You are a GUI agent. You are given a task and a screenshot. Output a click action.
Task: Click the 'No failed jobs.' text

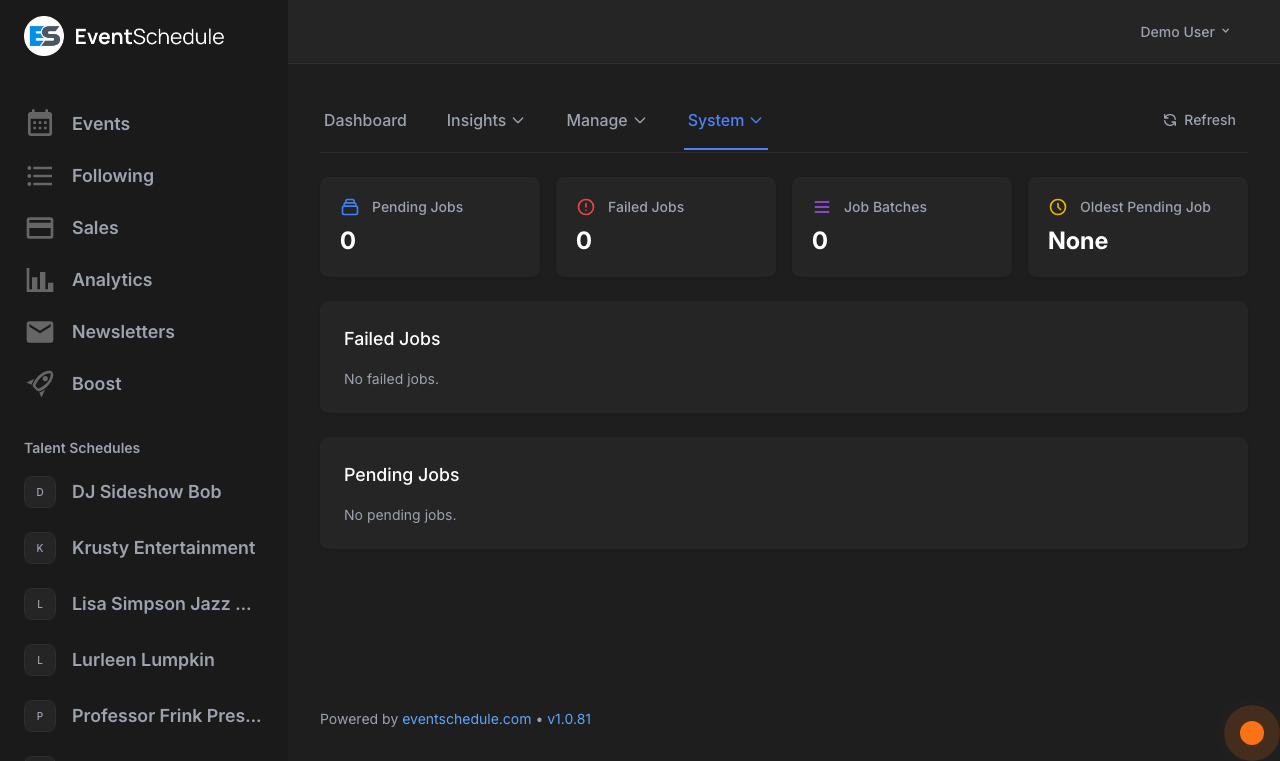(391, 379)
